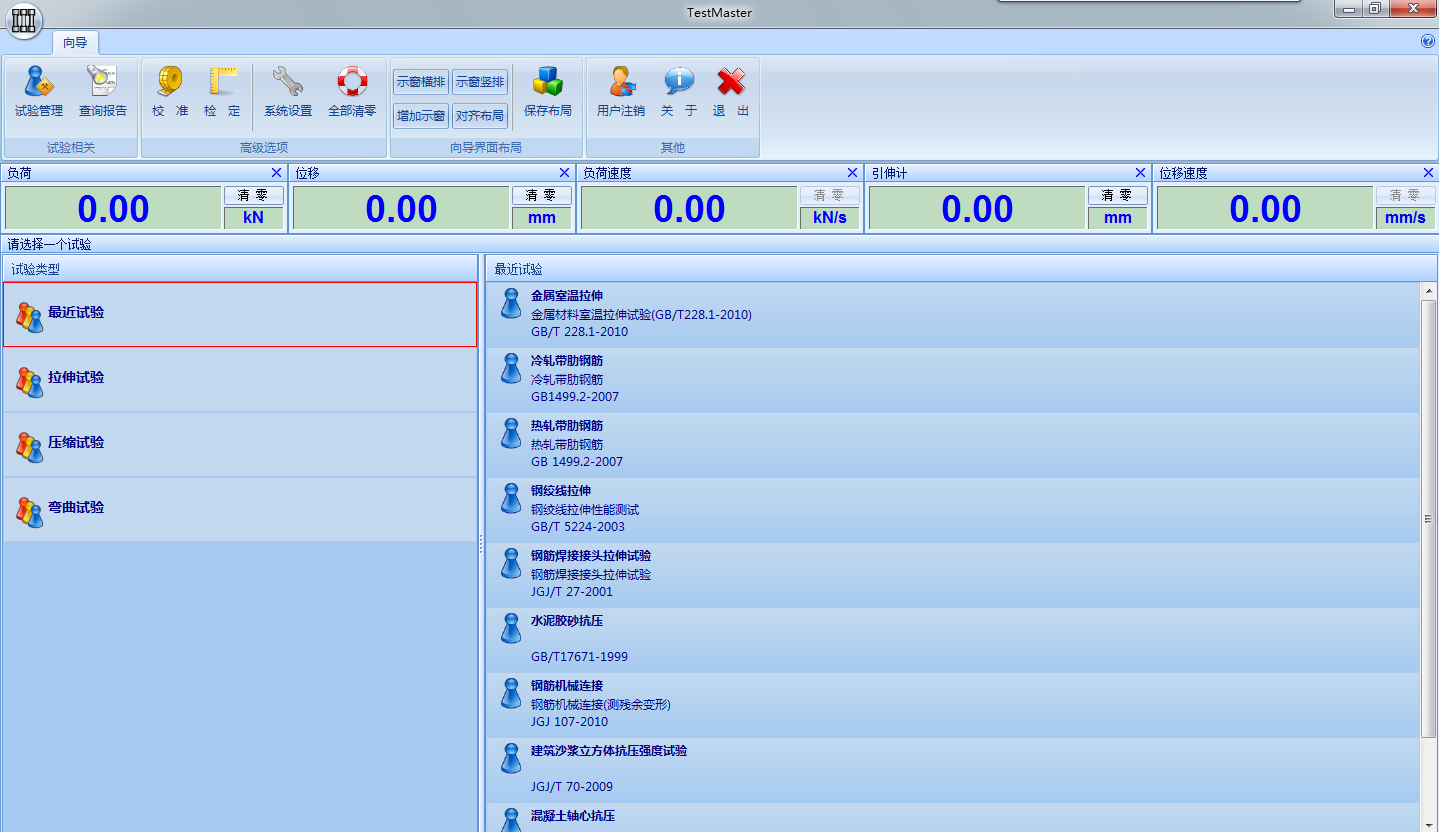Toggle 示窗横排 horizontal window layout

point(420,81)
